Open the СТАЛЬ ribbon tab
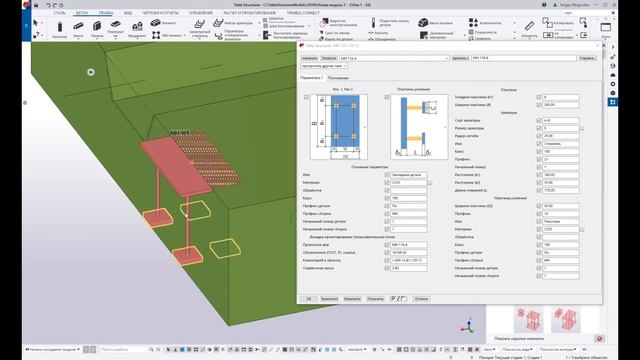Screen dimensions: 640x360 59,13
